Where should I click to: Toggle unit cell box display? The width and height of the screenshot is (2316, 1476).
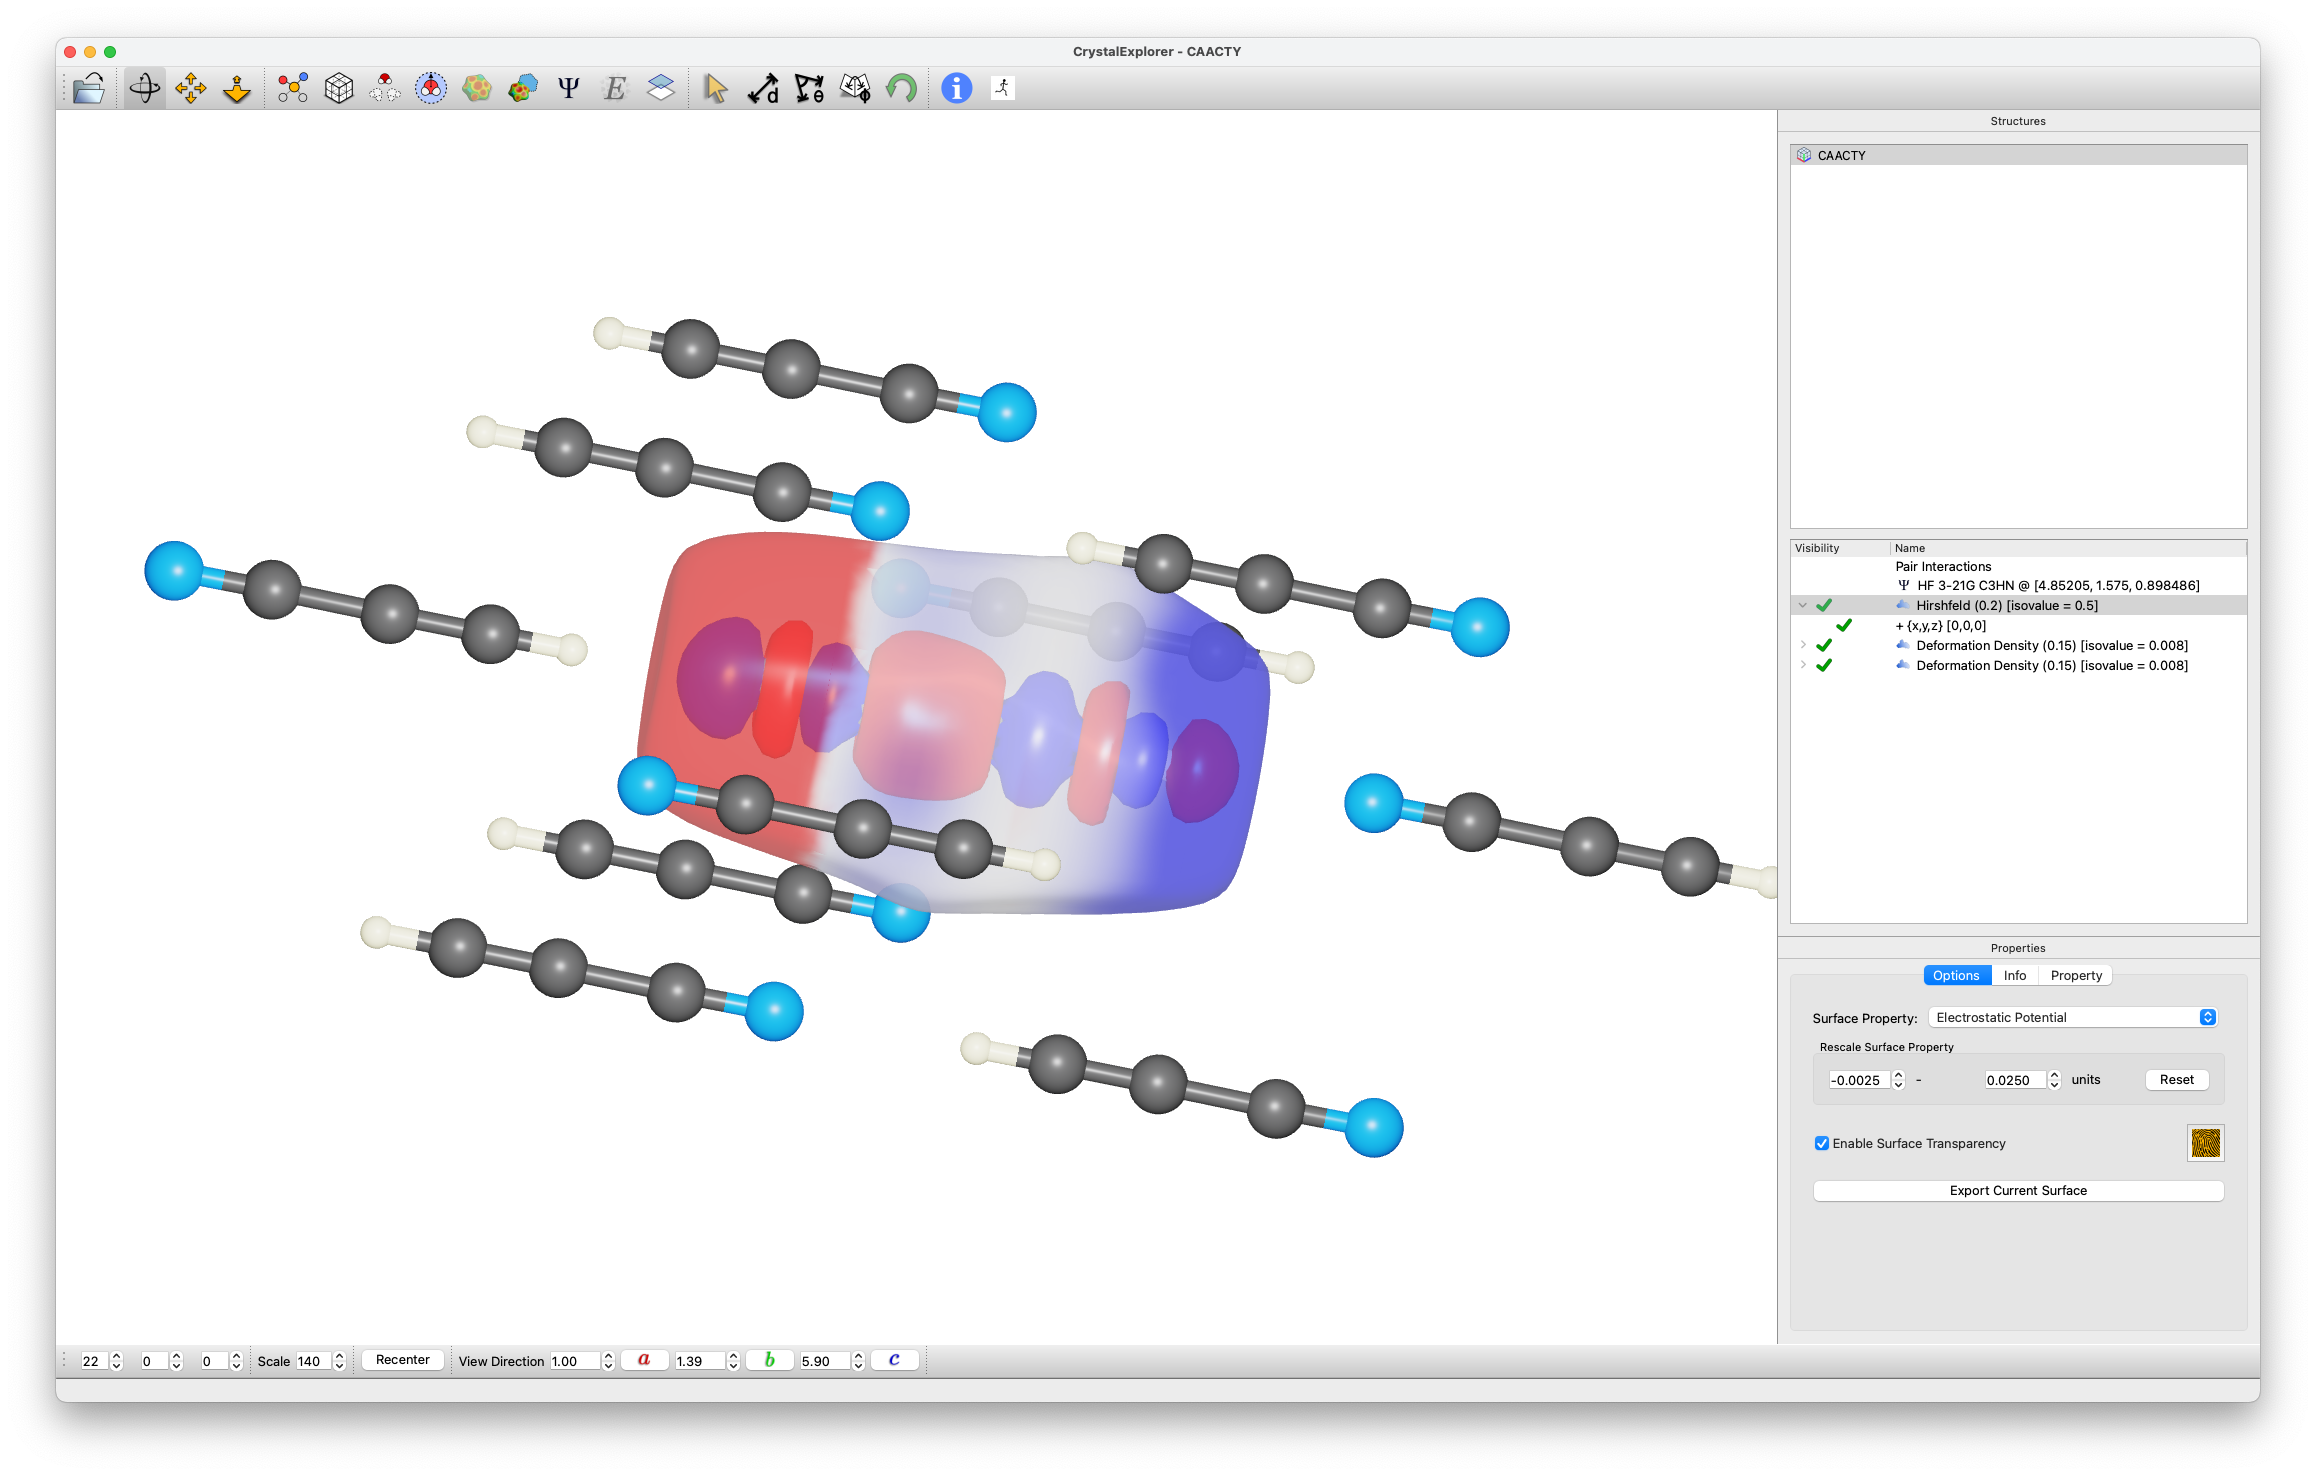pos(339,89)
